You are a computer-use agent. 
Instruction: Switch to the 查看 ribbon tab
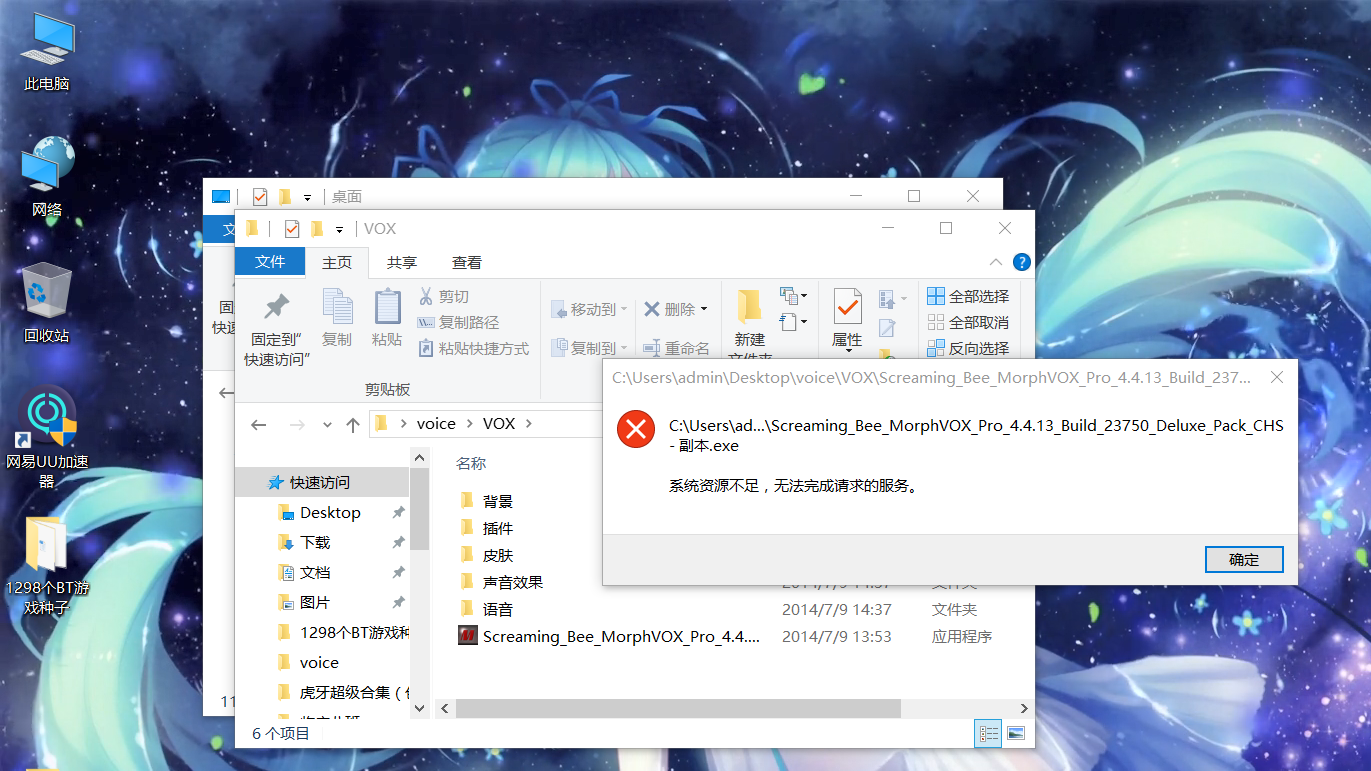coord(467,262)
